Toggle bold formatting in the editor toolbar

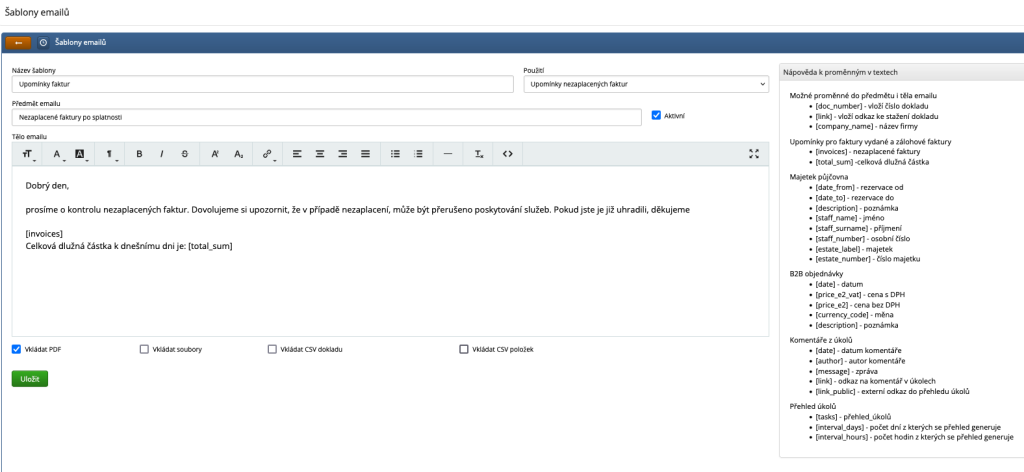[139, 154]
